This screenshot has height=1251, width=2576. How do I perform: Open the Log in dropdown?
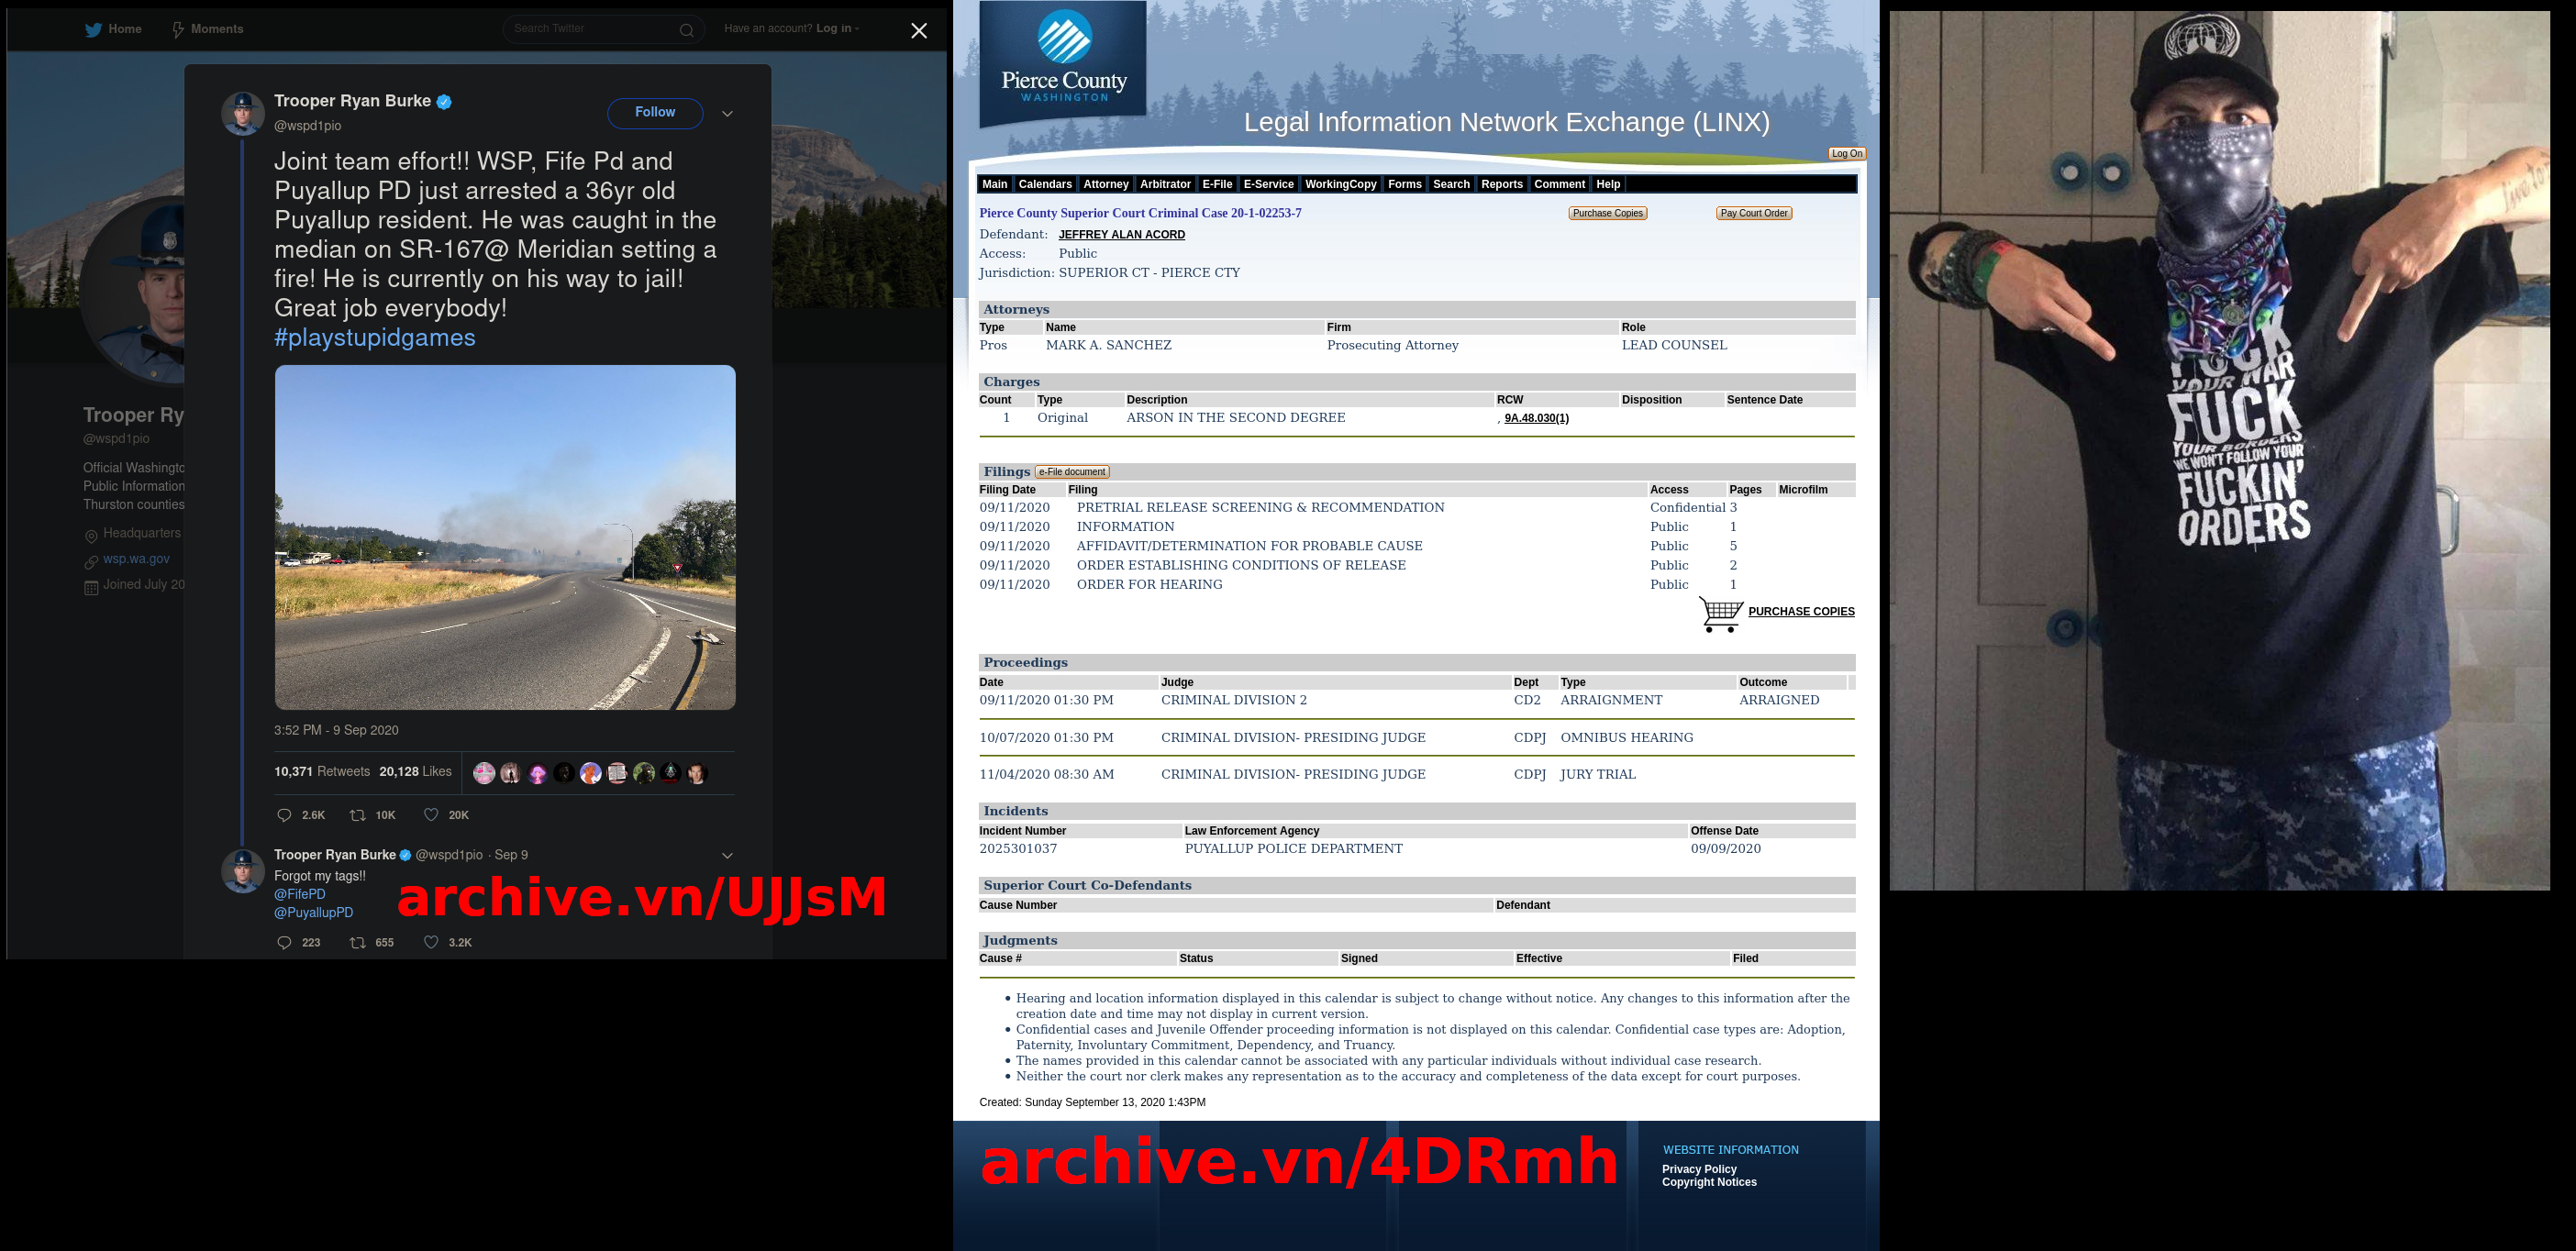point(837,29)
